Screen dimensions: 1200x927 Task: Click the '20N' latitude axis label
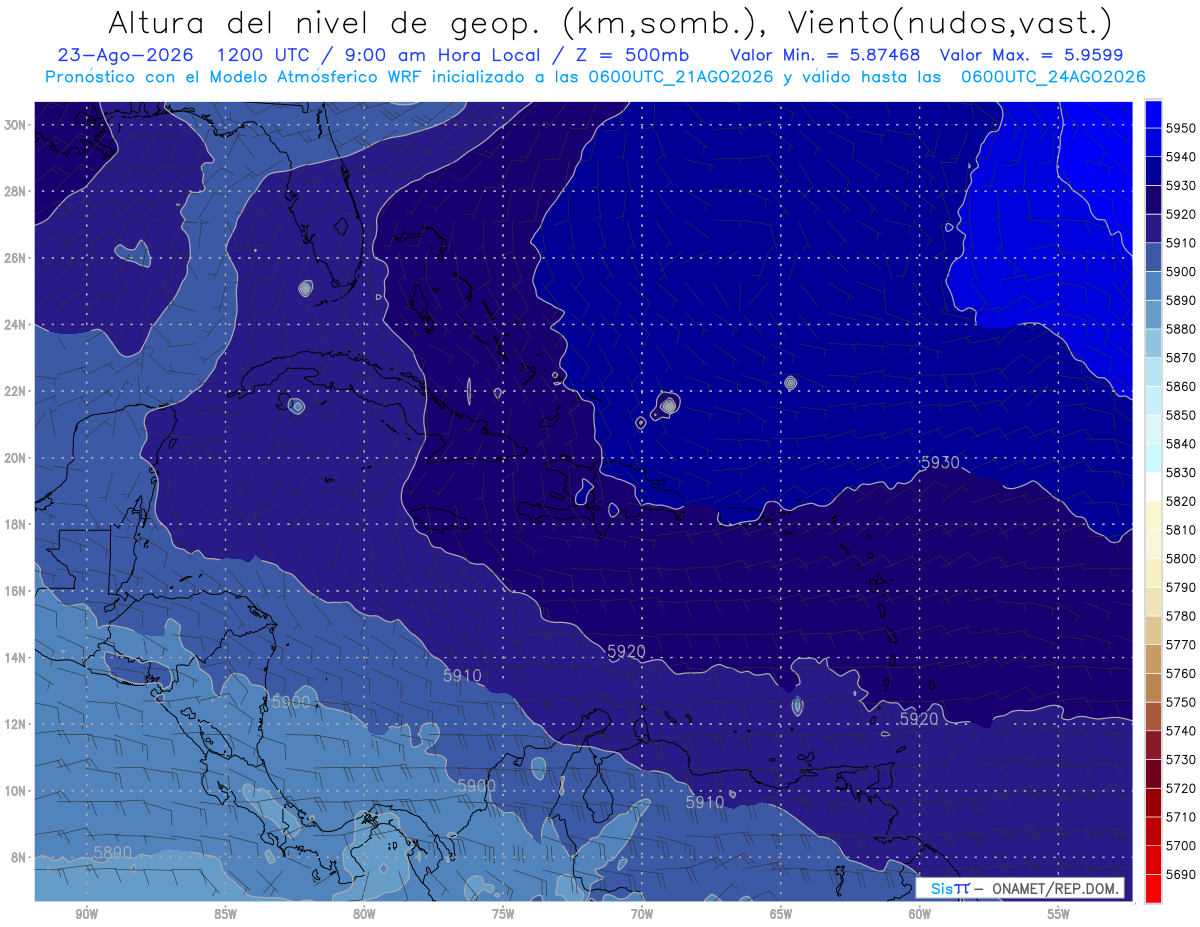click(x=14, y=458)
